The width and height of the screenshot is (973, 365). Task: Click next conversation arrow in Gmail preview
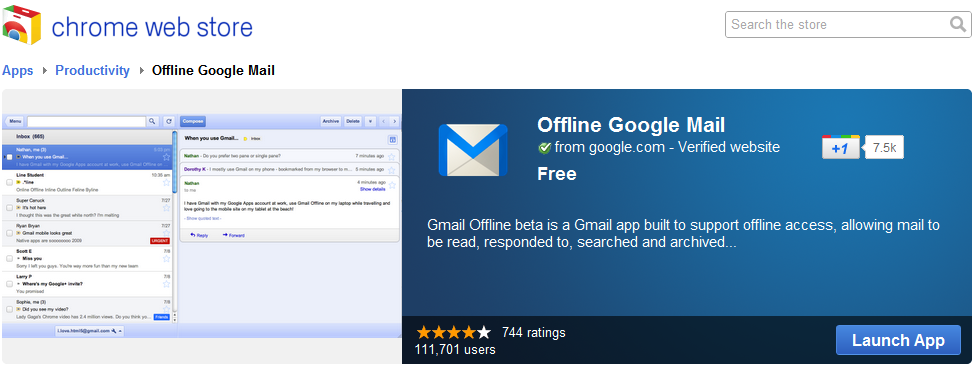(x=395, y=122)
